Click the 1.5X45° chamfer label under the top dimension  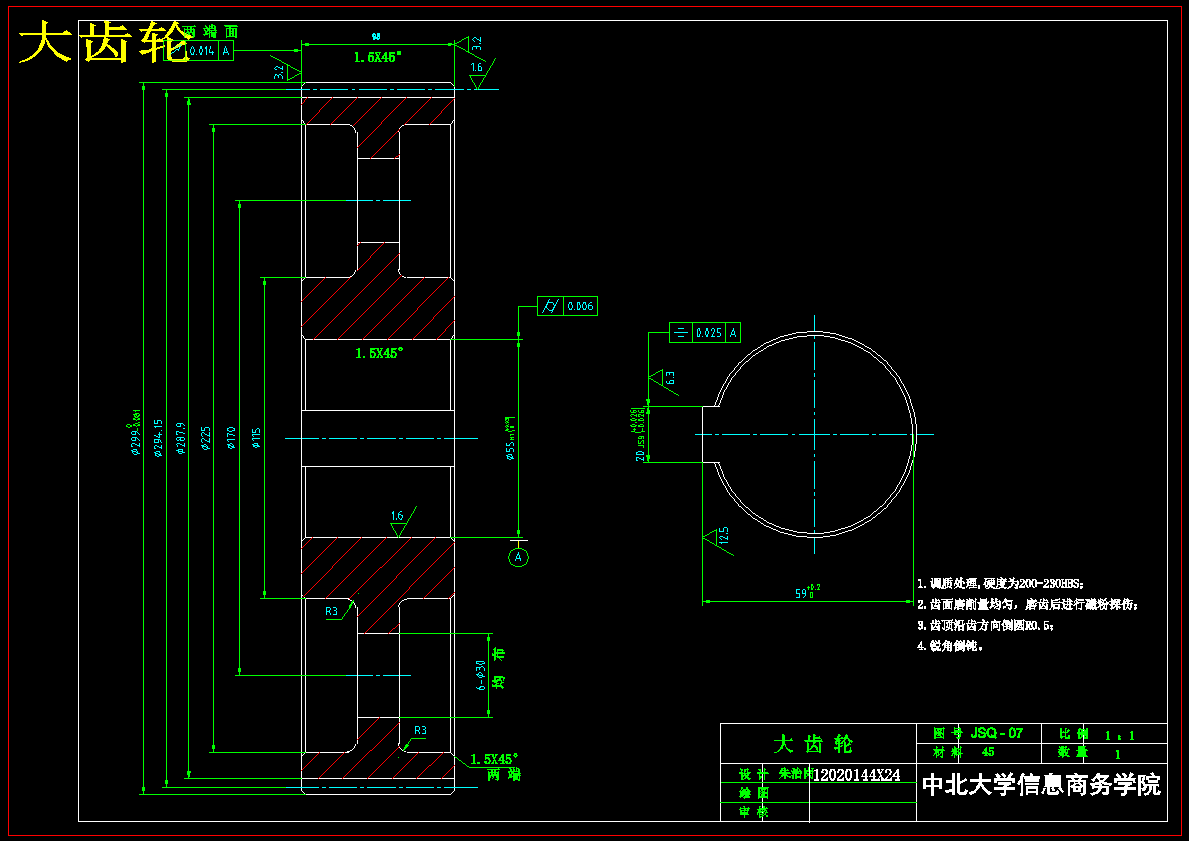pyautogui.click(x=377, y=57)
